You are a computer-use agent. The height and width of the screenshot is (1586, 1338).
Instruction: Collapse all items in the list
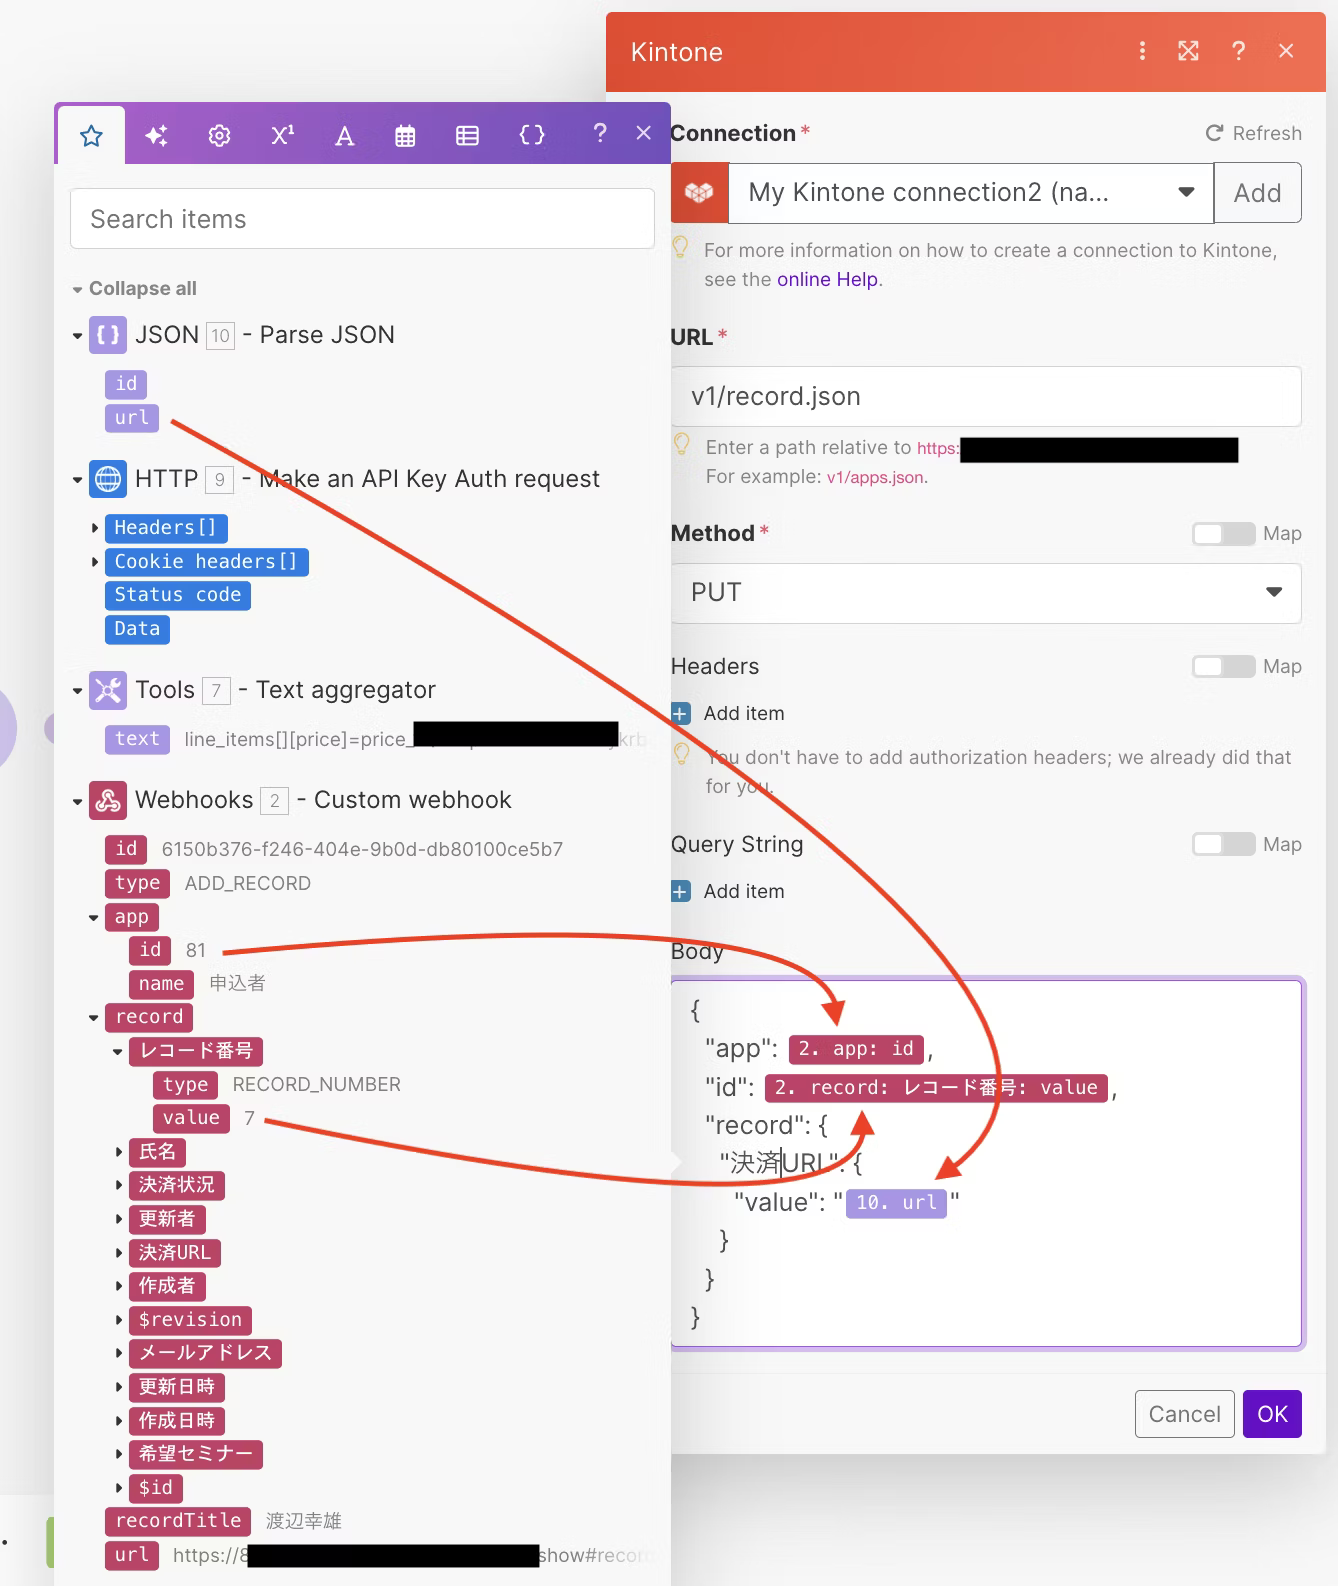(x=134, y=288)
